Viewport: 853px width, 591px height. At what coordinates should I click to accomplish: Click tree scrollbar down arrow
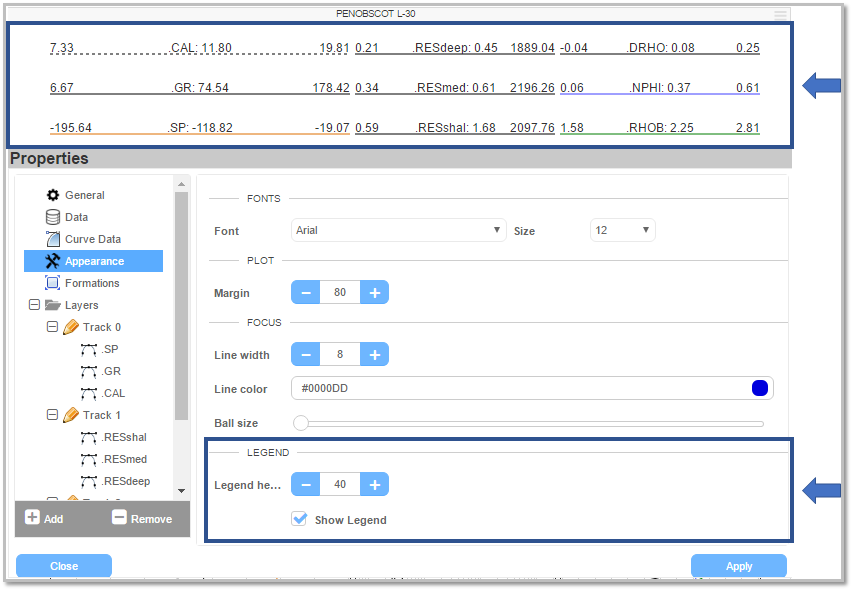pyautogui.click(x=182, y=491)
